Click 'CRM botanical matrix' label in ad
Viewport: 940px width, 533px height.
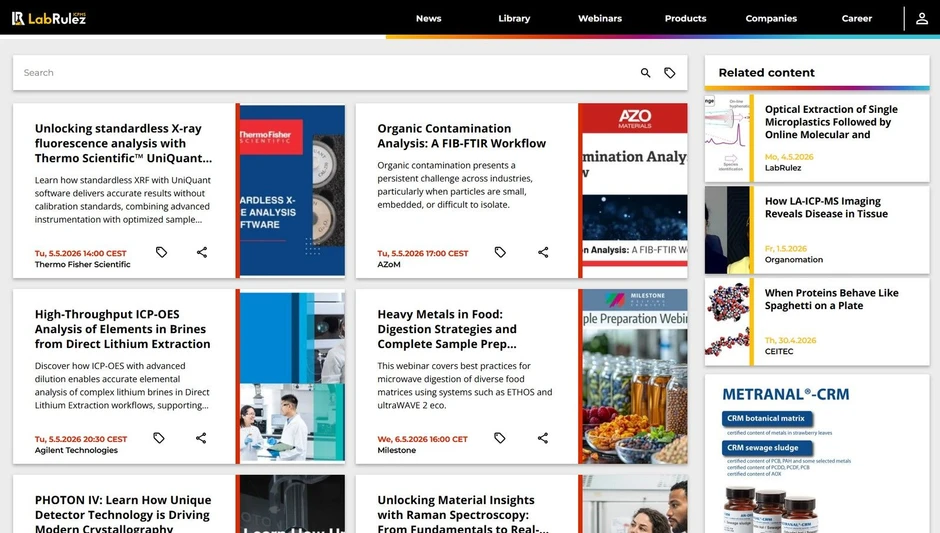pyautogui.click(x=767, y=418)
